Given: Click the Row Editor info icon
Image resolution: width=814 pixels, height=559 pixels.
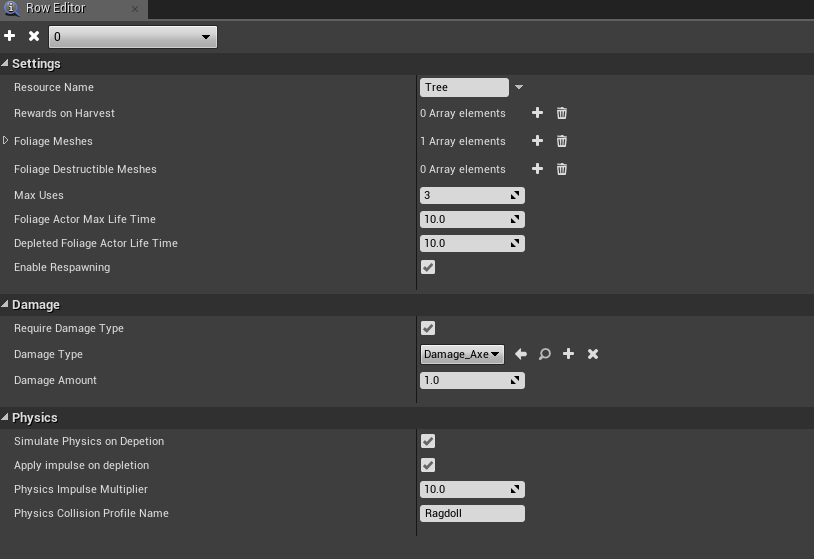Looking at the screenshot, I should point(11,8).
